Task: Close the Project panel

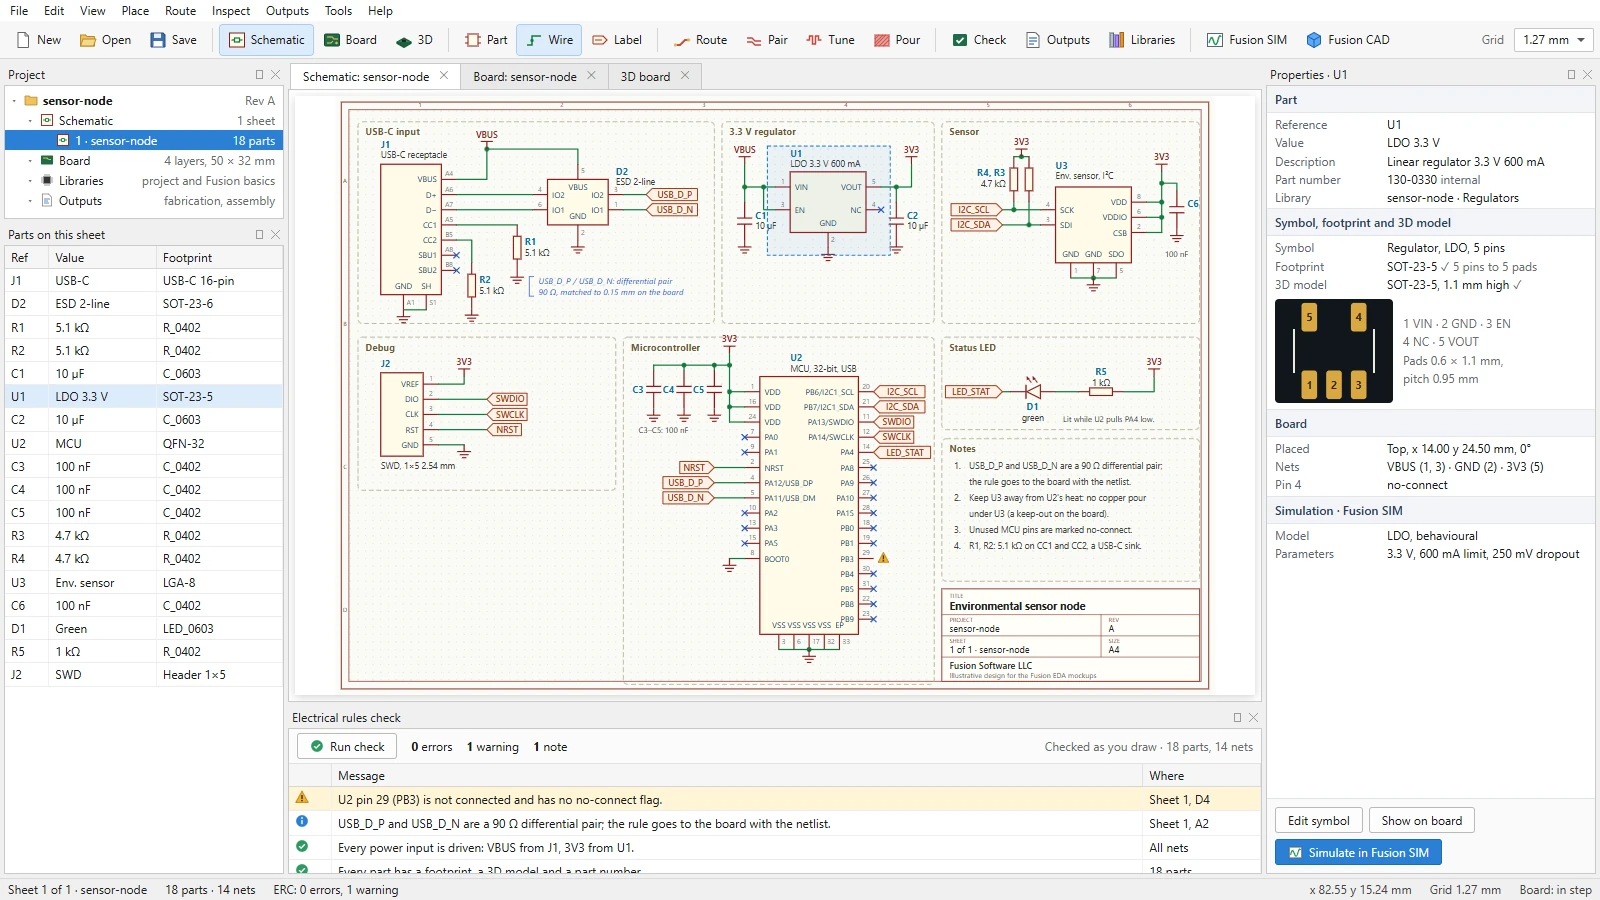Action: point(275,75)
